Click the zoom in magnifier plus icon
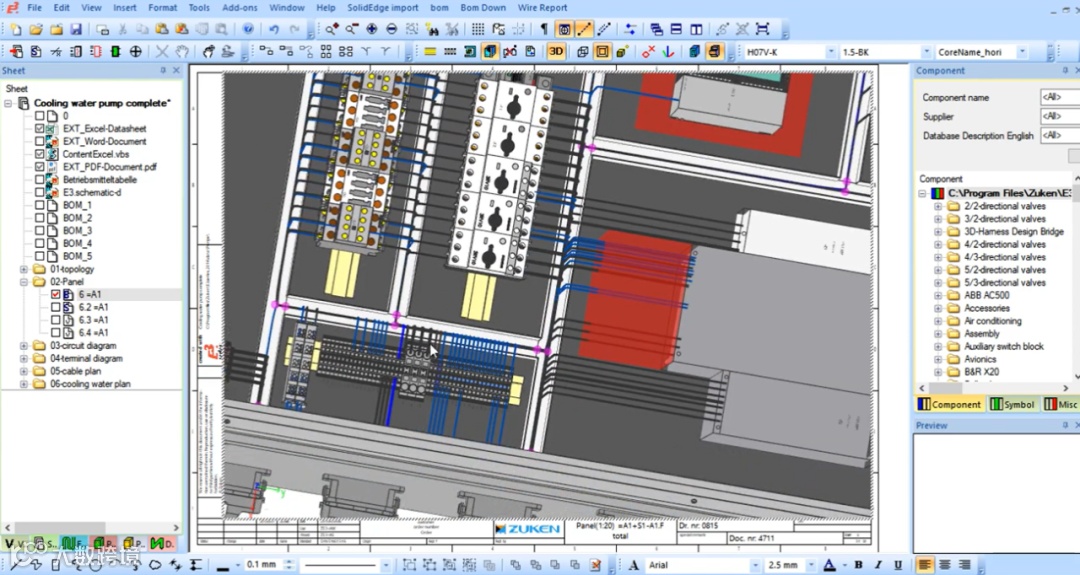The width and height of the screenshot is (1080, 575). click(x=331, y=30)
